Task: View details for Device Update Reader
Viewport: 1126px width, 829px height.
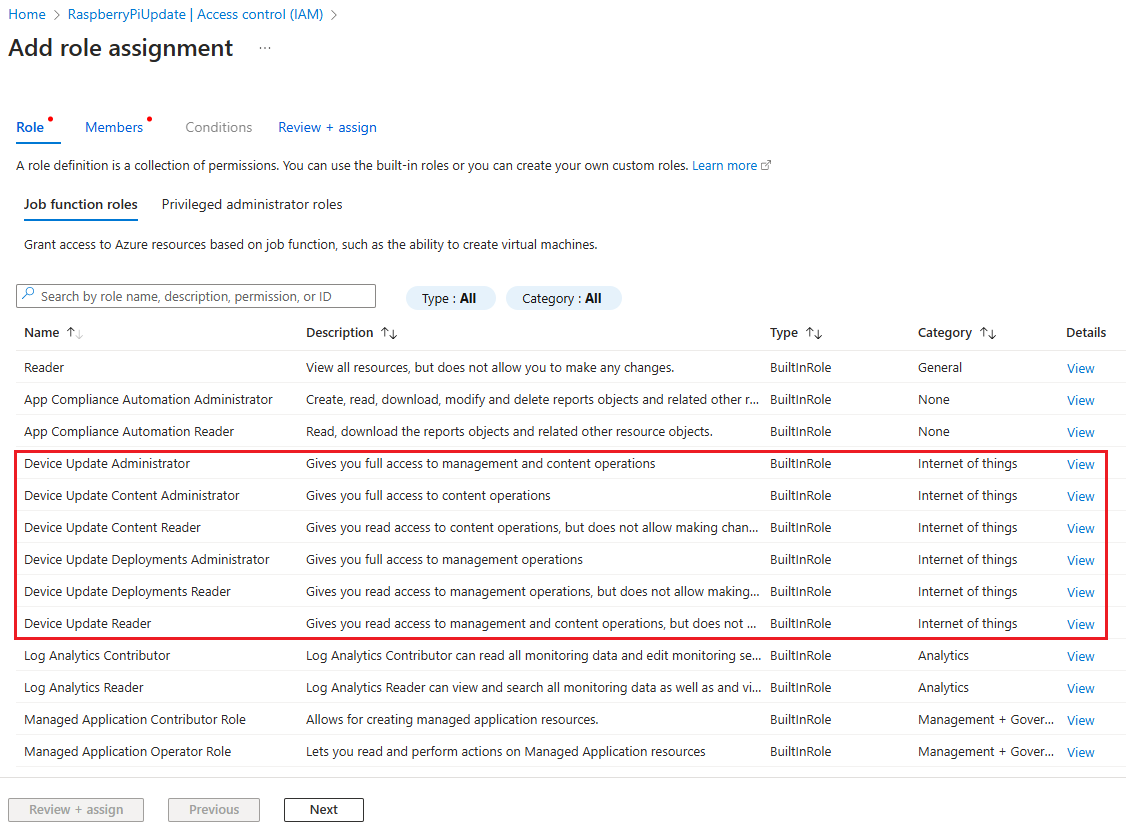Action: pyautogui.click(x=1080, y=624)
